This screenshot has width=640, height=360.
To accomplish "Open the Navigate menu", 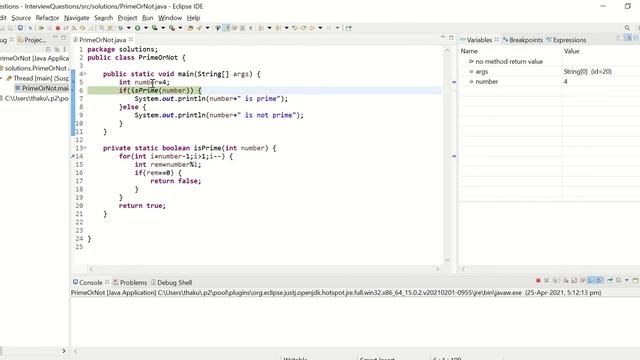I will pos(76,18).
